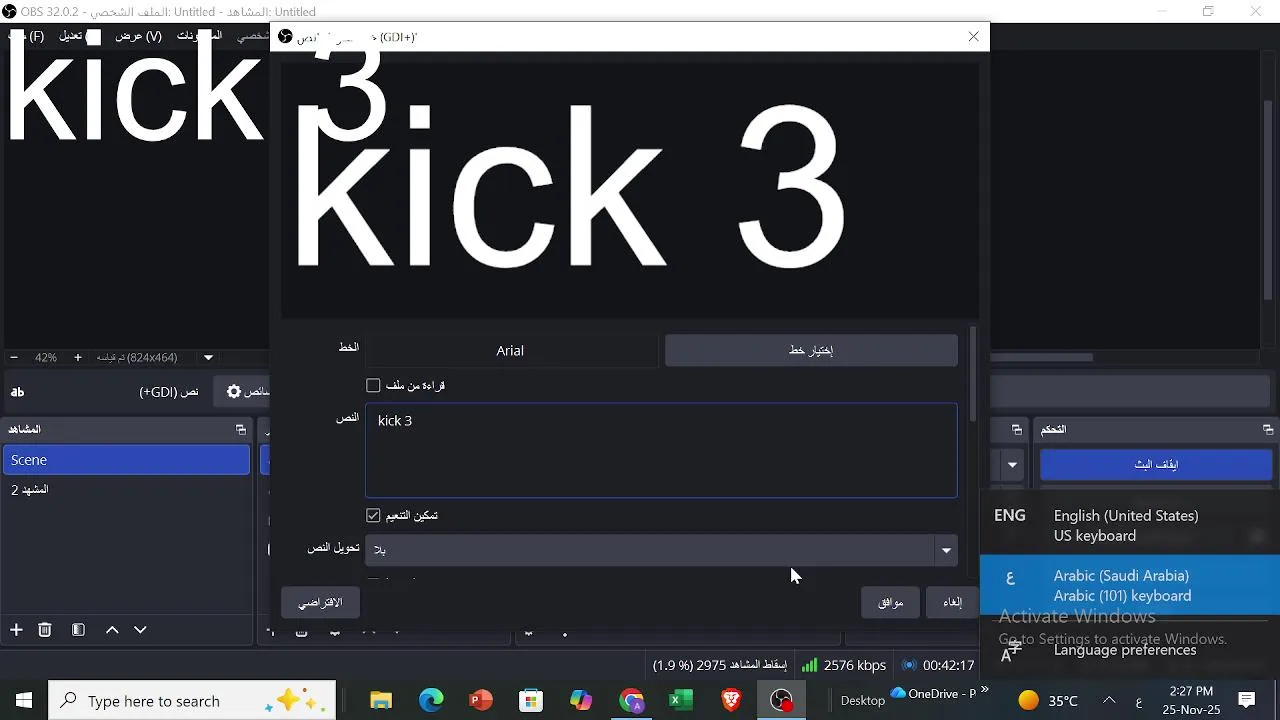Expand the dropdown arrow left of Stop Streaming button
Screen dimensions: 1280x720
point(1012,465)
